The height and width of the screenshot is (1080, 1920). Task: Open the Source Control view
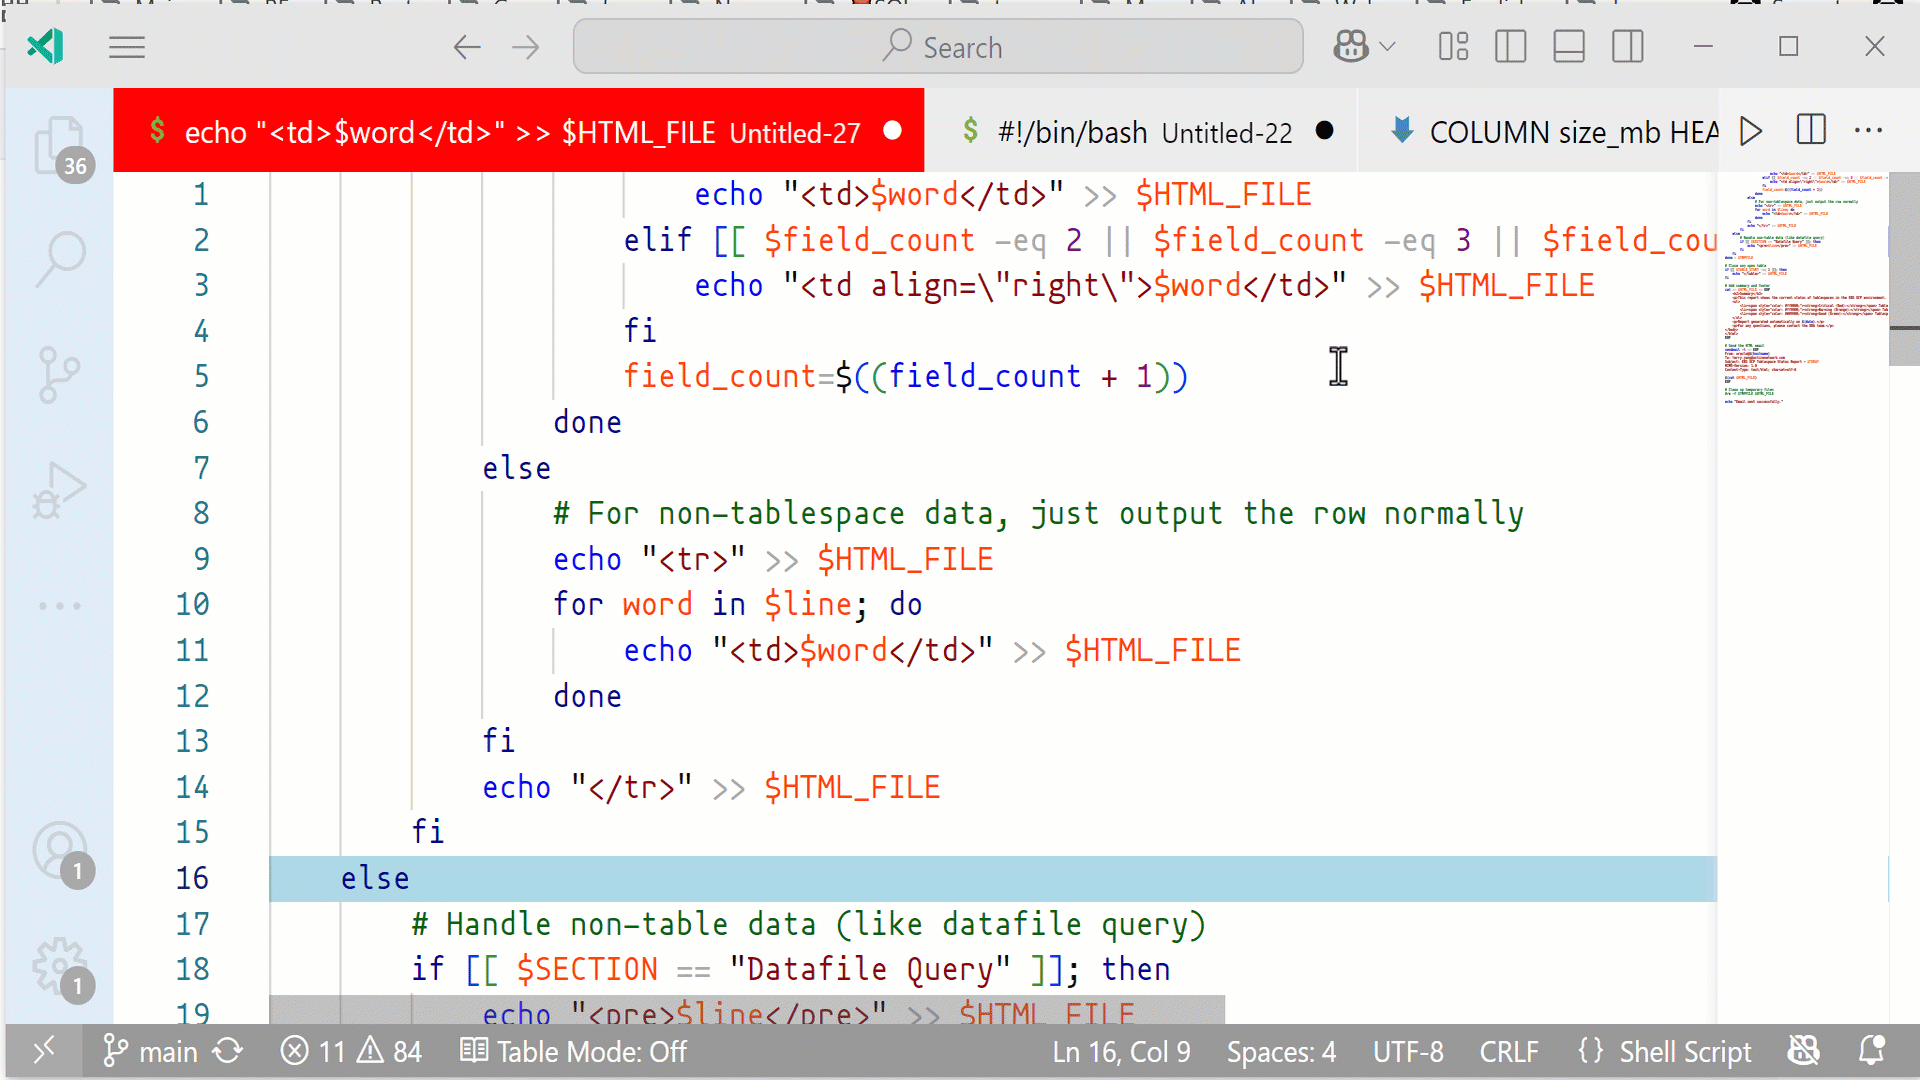60,375
